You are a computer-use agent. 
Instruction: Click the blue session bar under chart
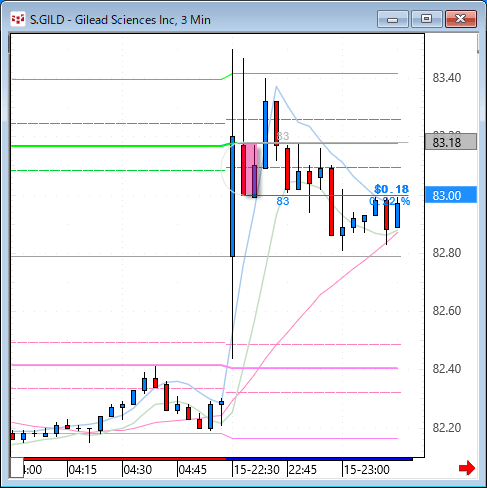319,459
